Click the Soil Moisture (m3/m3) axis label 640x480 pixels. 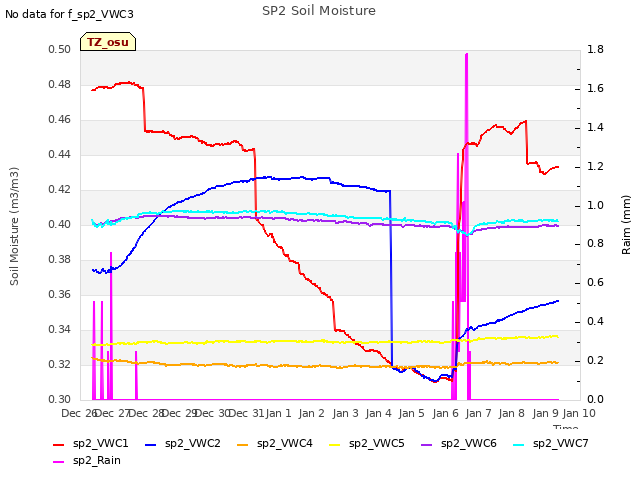click(14, 226)
